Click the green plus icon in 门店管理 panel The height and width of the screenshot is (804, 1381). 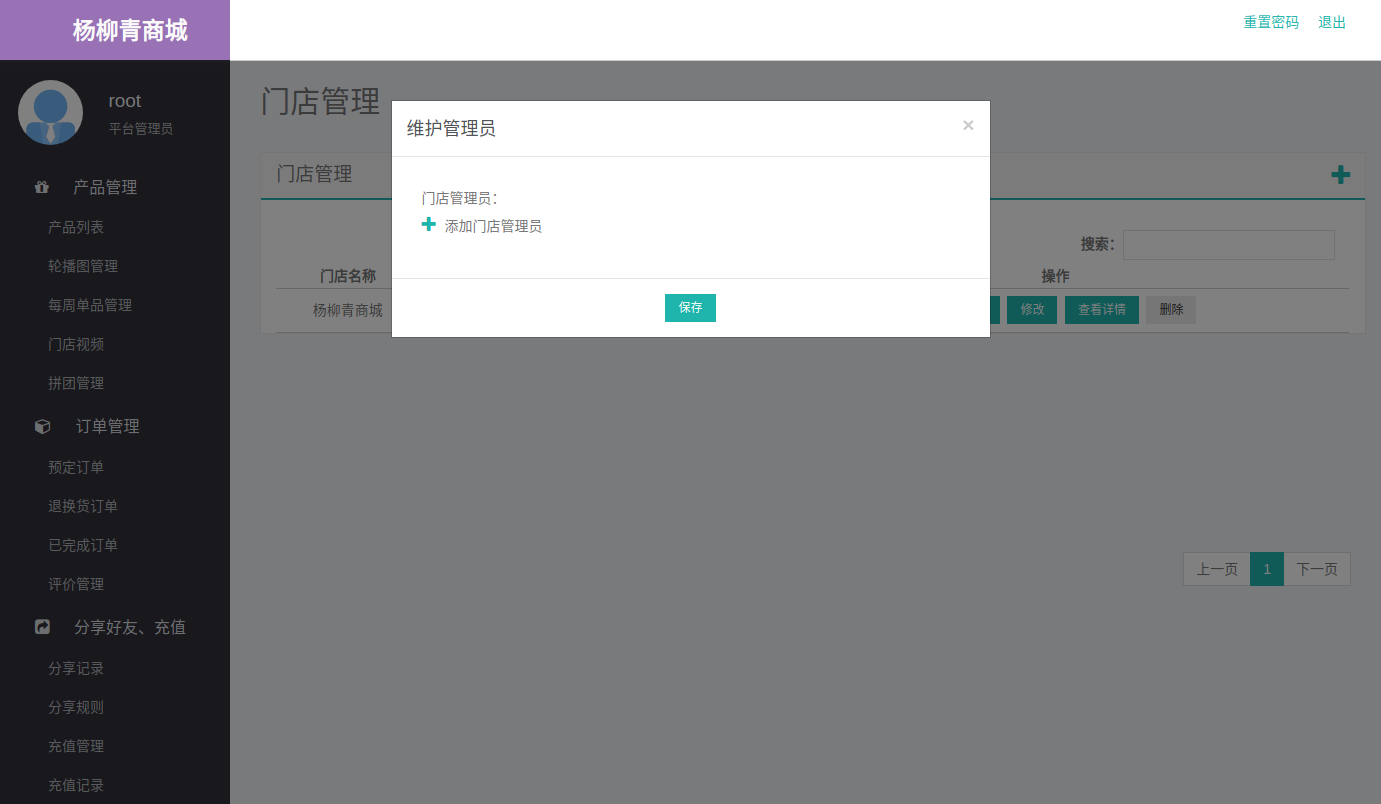point(1340,175)
